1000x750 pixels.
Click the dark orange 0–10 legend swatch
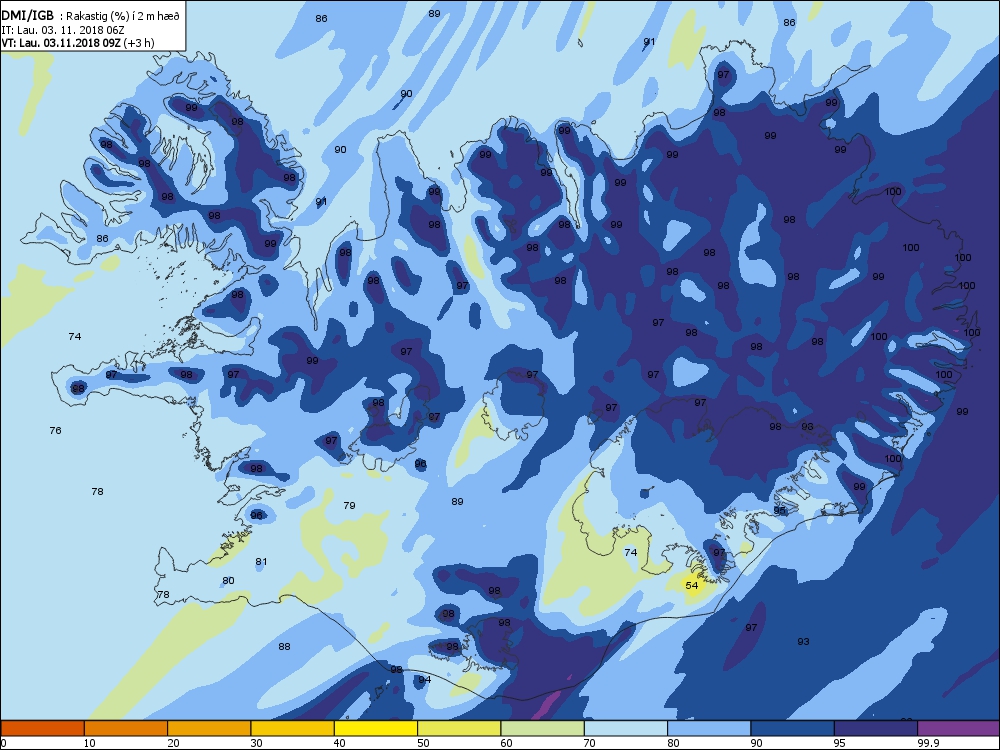pos(42,728)
